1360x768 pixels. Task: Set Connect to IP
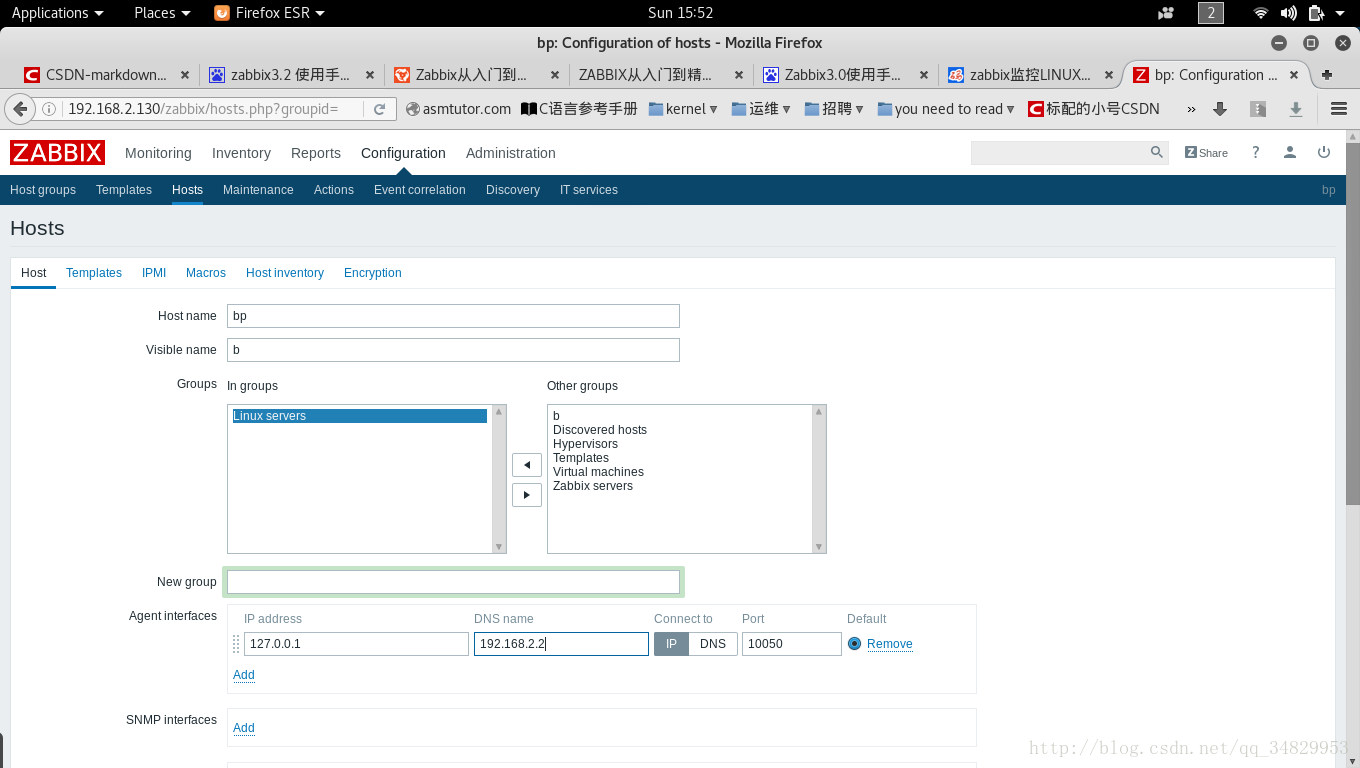click(x=672, y=644)
